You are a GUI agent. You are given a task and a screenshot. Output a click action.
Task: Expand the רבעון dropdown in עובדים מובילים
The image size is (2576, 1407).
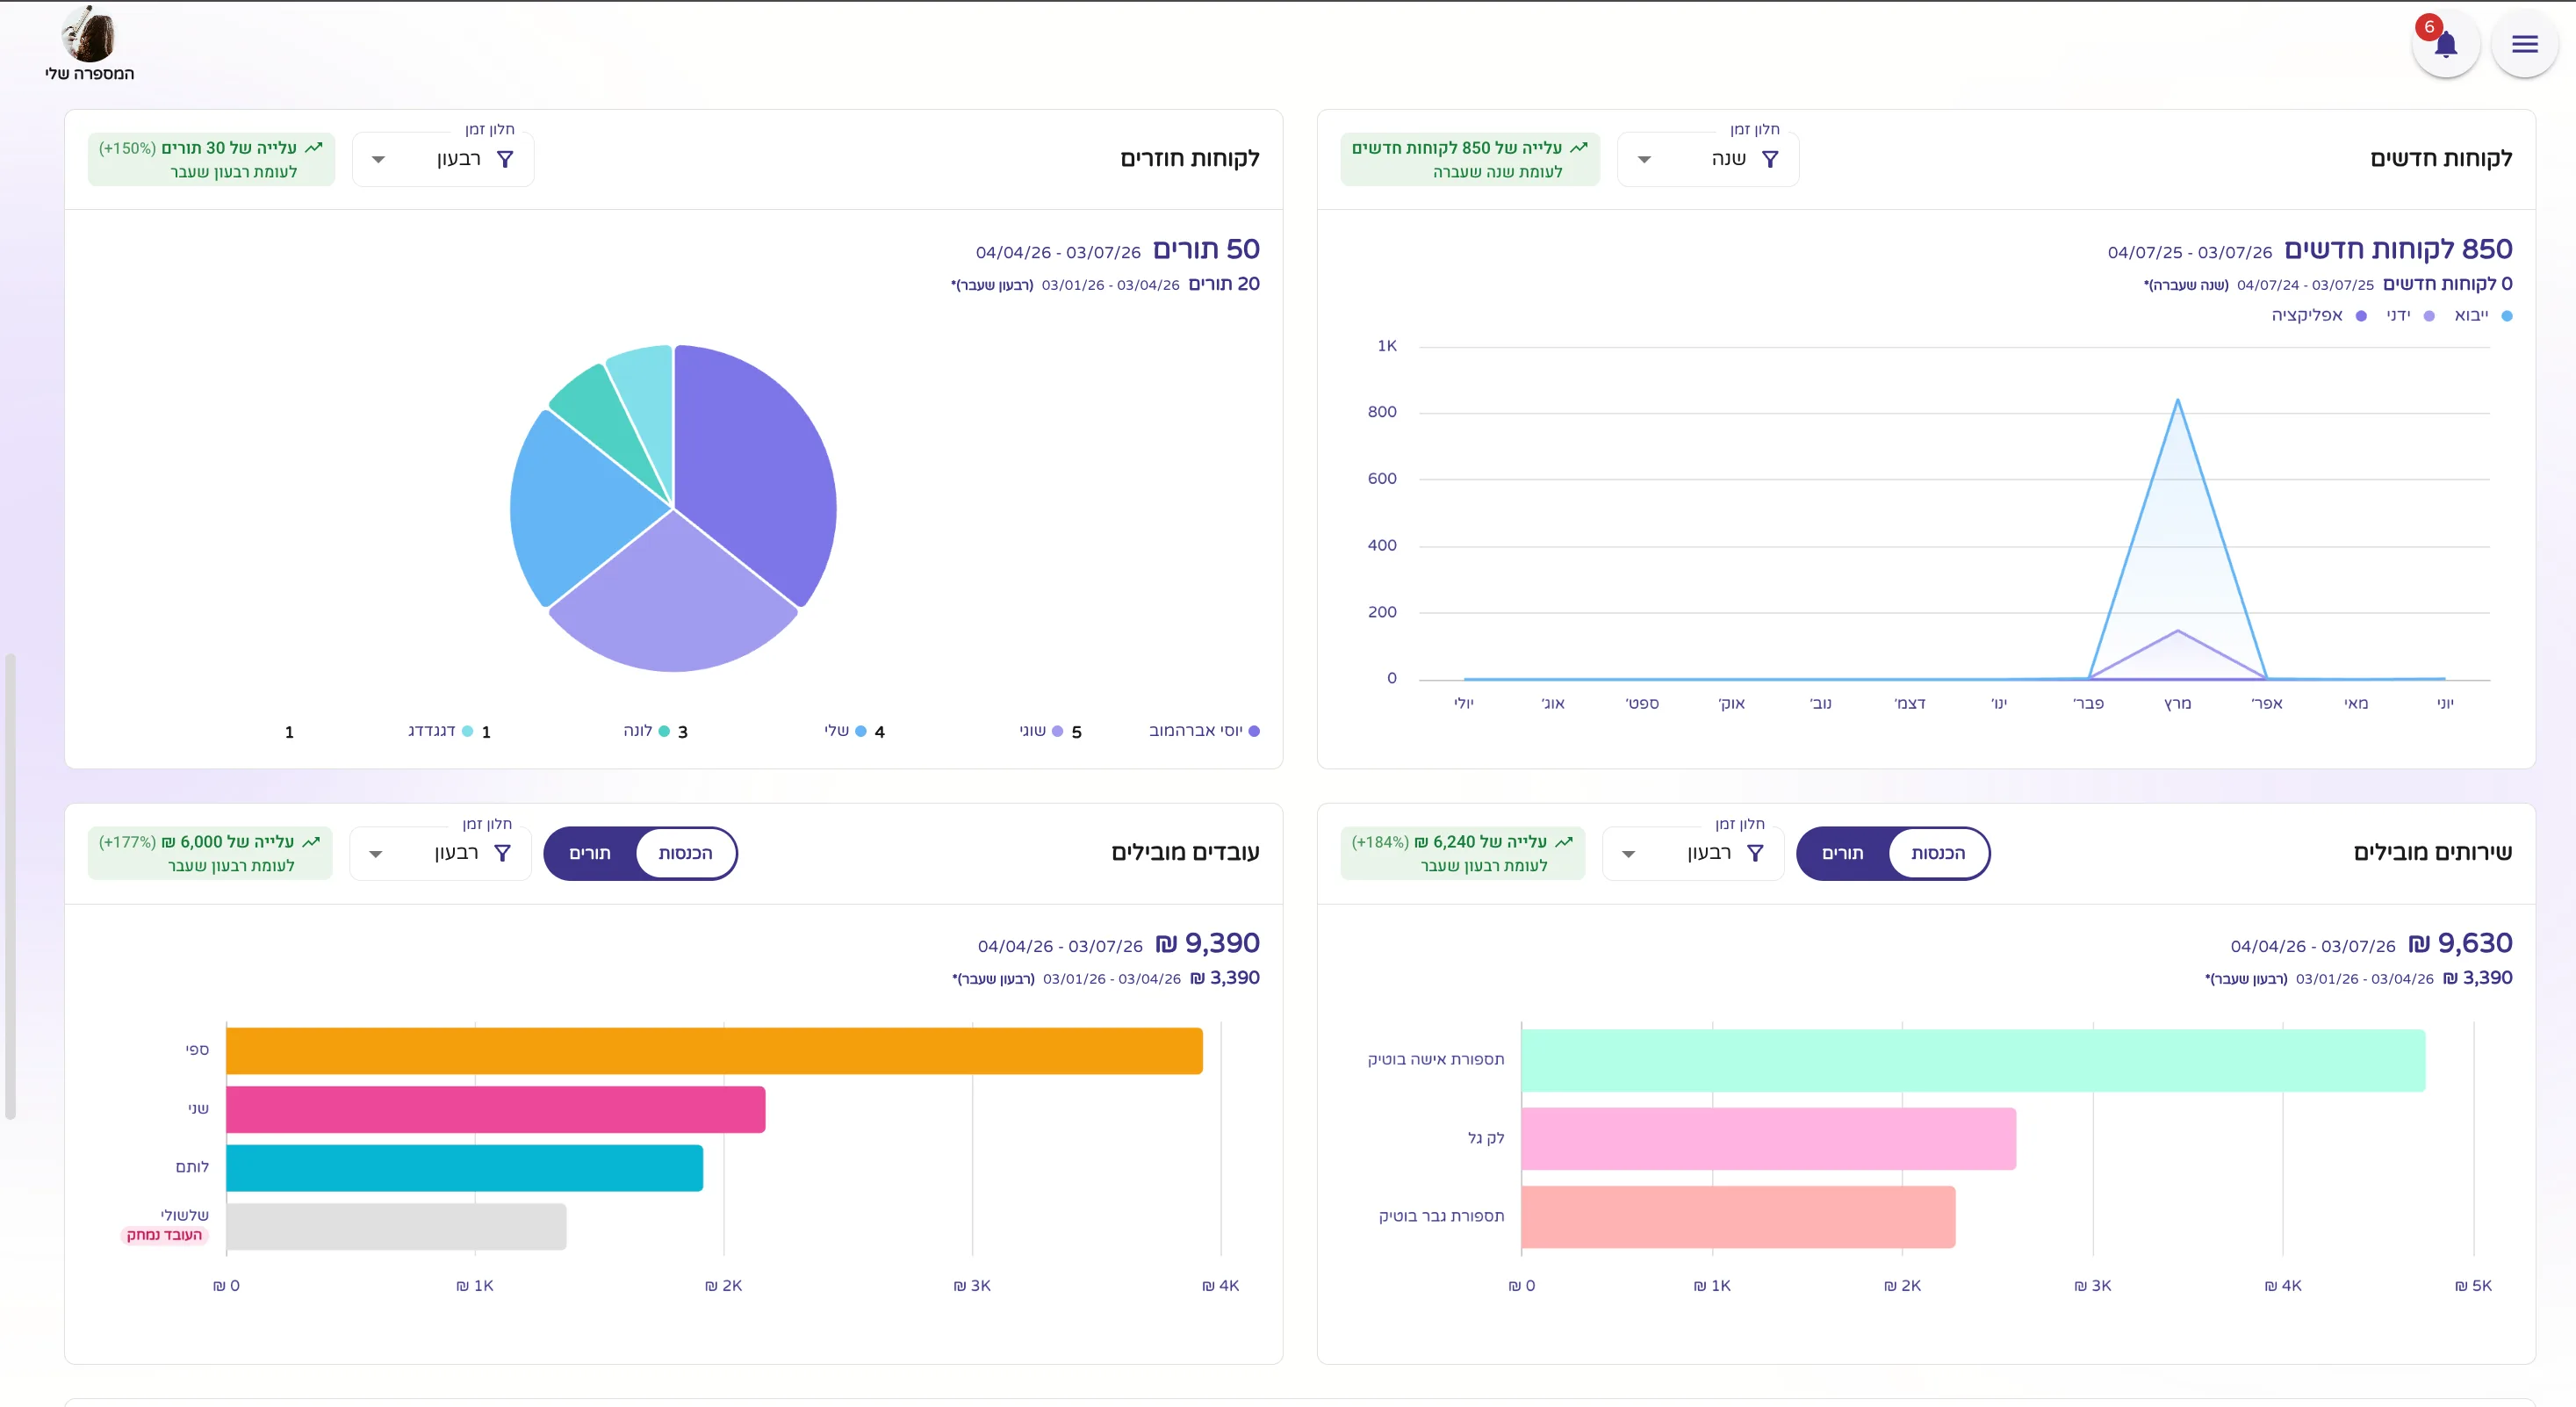point(440,853)
